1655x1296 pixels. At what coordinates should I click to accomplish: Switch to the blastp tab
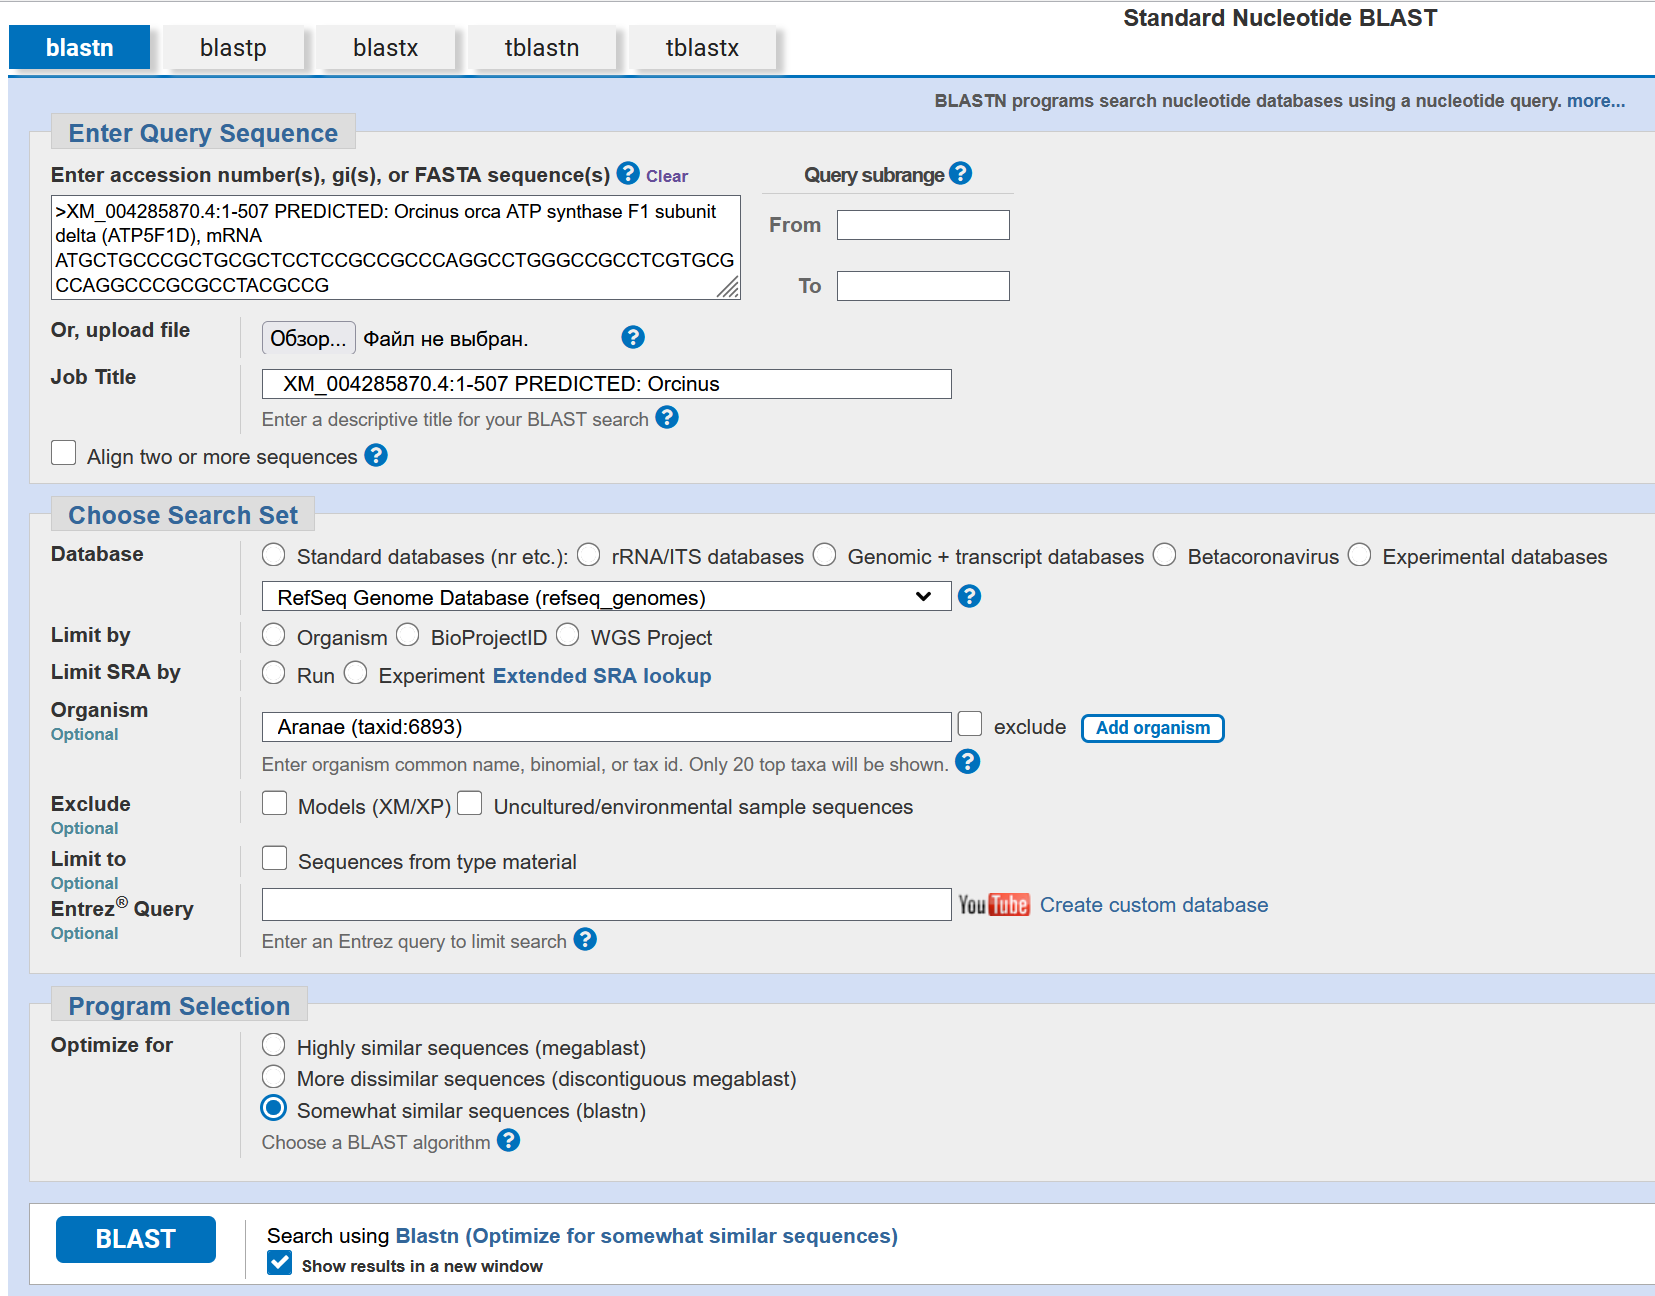[233, 48]
